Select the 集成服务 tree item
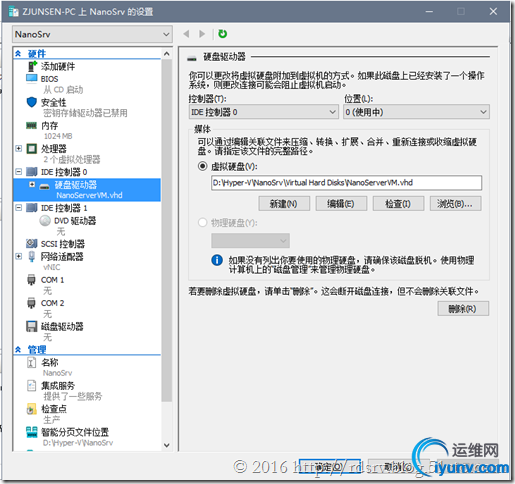 (x=58, y=386)
